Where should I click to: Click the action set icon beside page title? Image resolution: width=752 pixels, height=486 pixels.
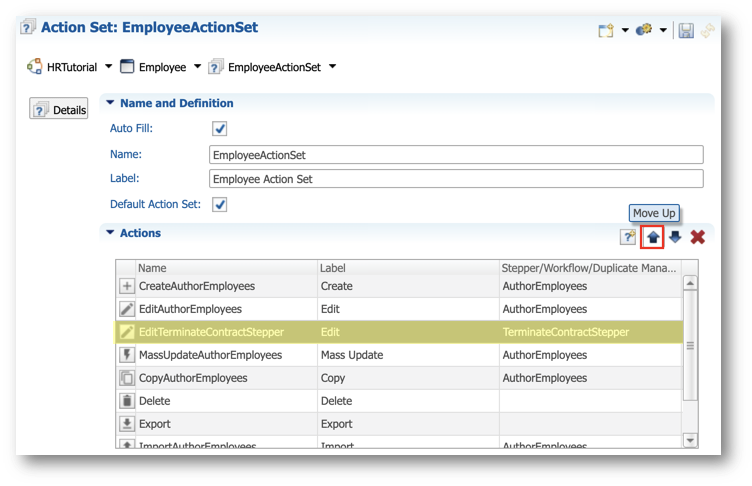pyautogui.click(x=28, y=27)
